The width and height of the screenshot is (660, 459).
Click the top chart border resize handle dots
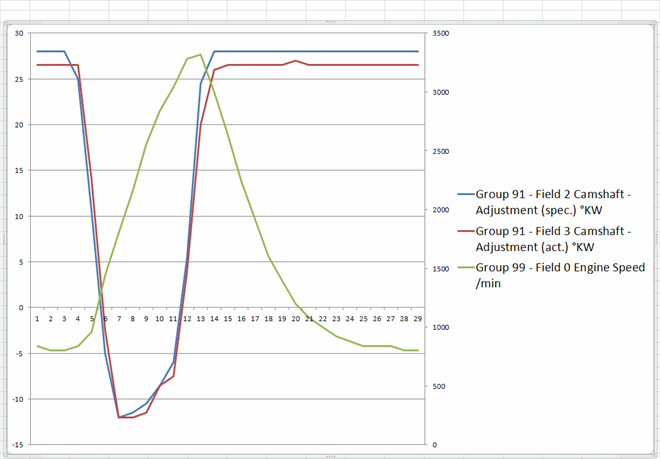pos(330,22)
